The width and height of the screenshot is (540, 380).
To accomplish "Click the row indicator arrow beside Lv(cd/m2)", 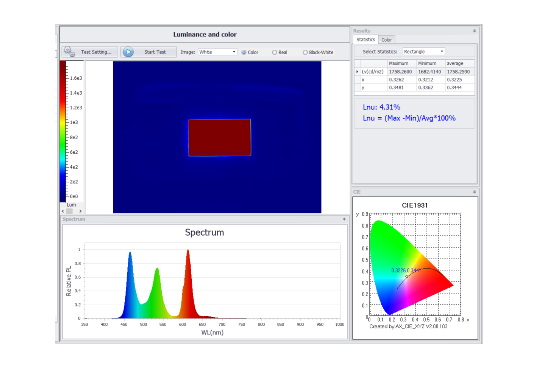I will coord(357,72).
